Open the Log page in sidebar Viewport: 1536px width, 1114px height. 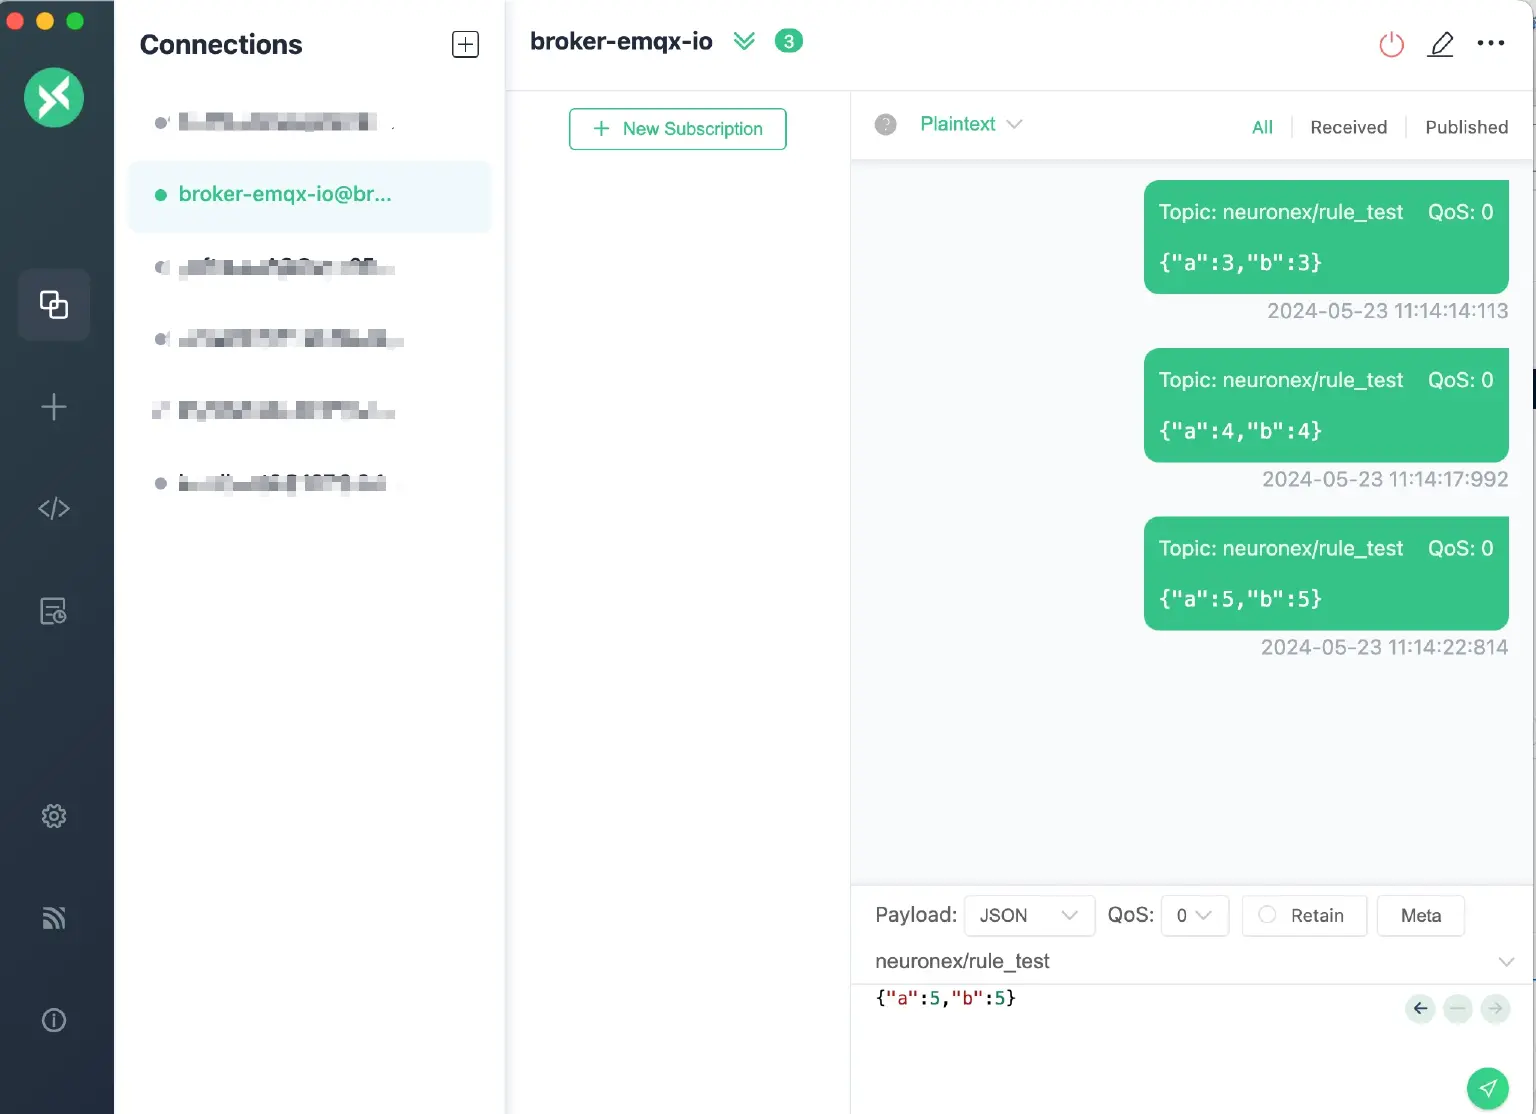[54, 611]
